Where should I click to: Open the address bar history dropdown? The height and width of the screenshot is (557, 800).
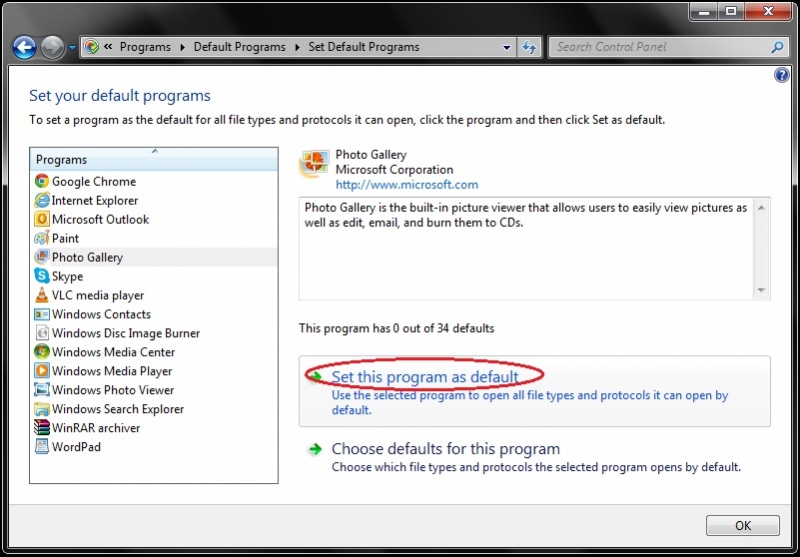tap(507, 47)
